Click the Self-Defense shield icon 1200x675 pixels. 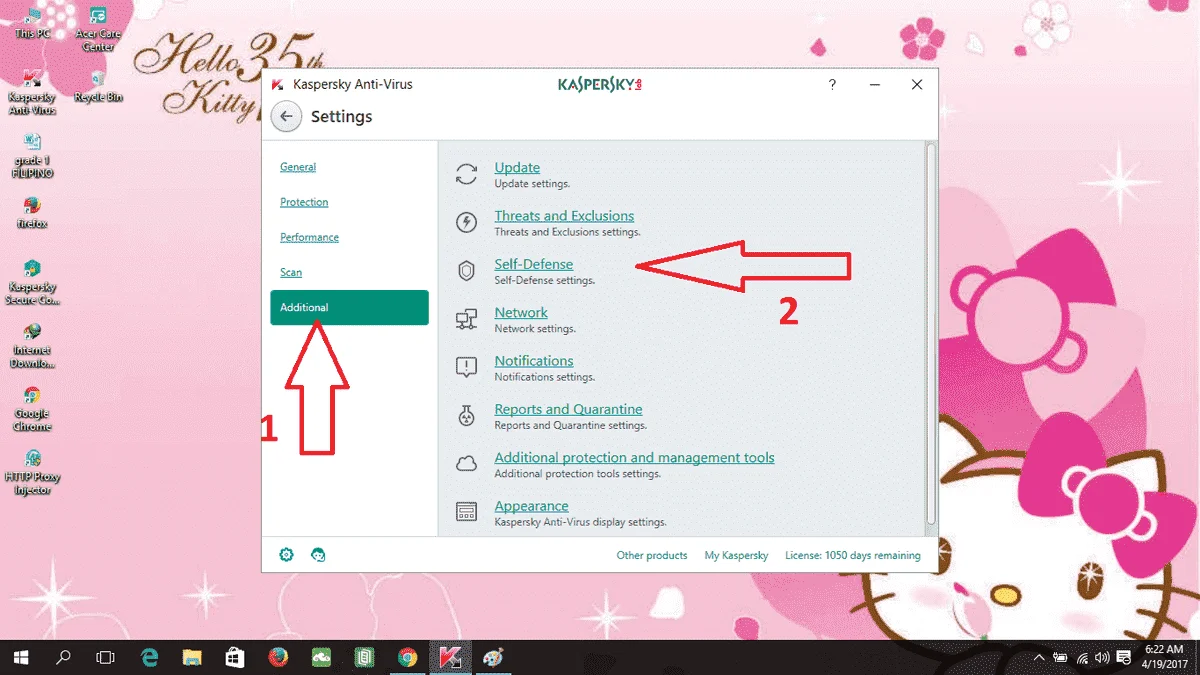coord(466,271)
